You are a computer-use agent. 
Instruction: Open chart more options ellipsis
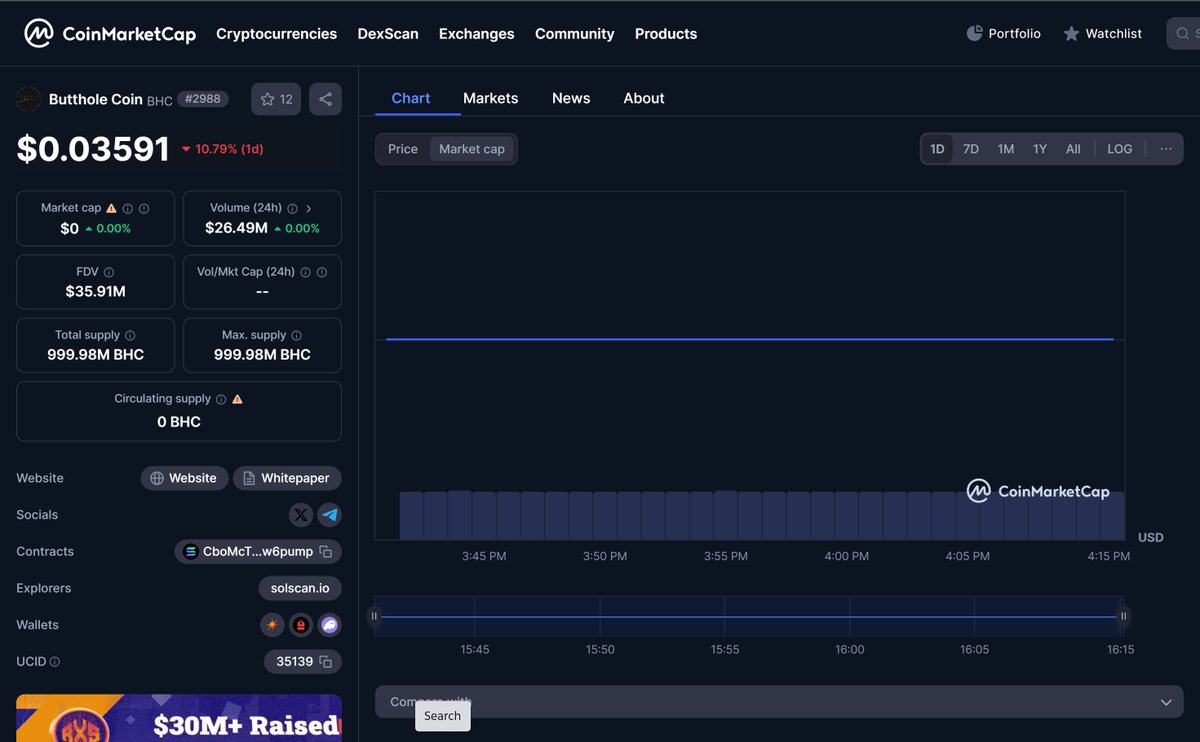[x=1166, y=149]
